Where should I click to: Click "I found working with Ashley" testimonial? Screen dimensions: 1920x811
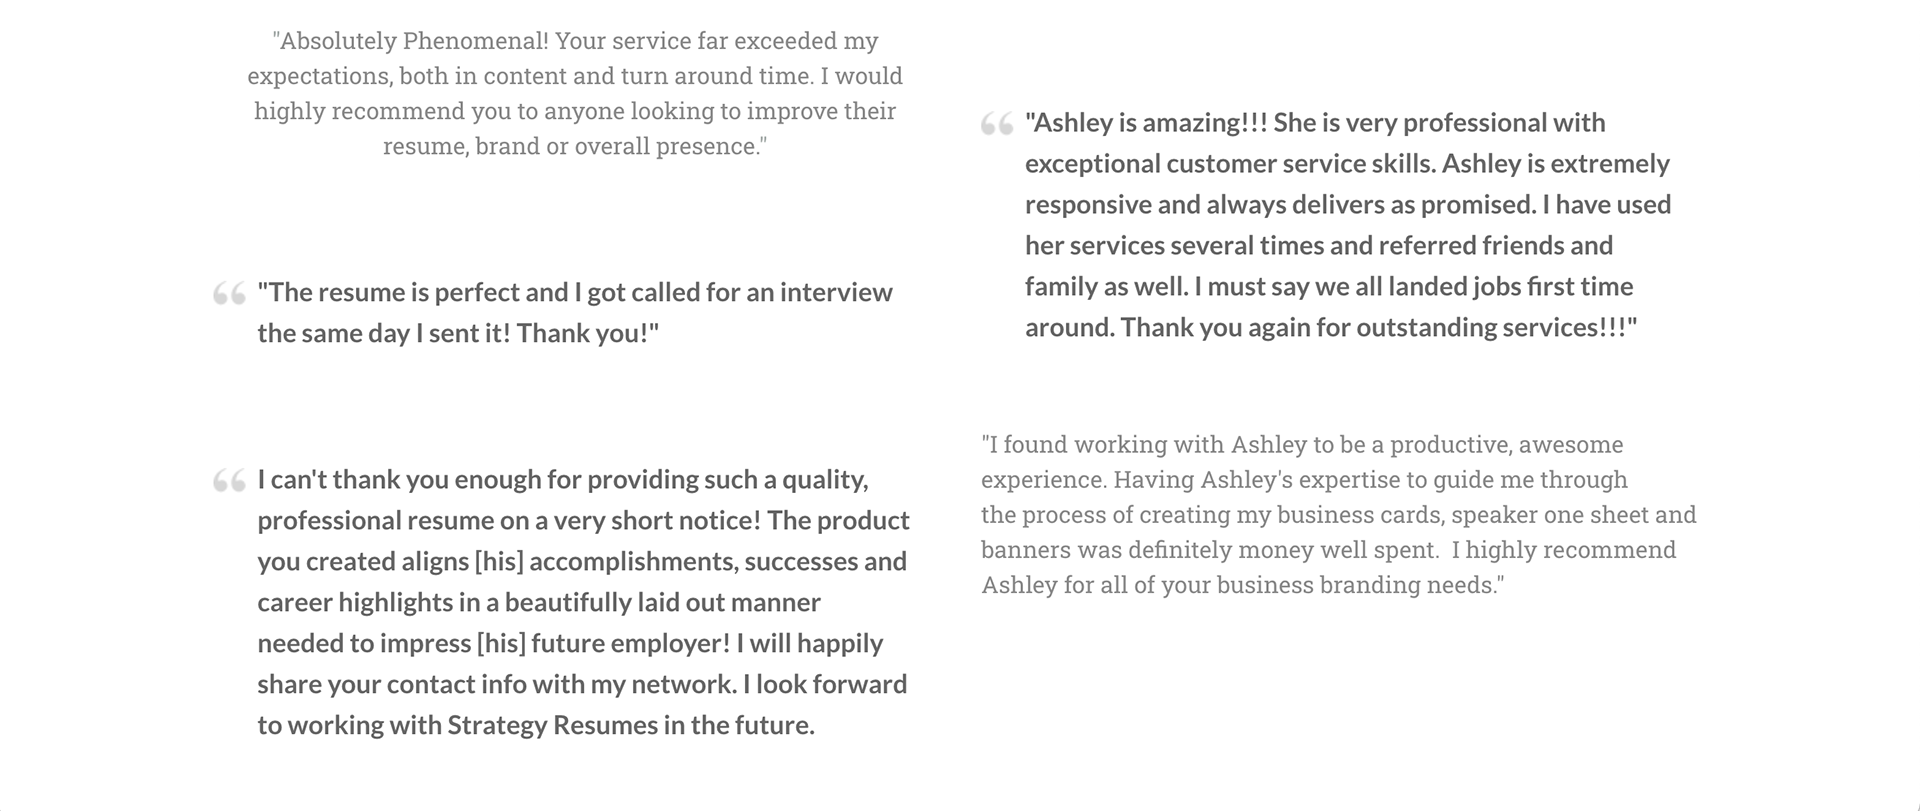(x=1339, y=514)
